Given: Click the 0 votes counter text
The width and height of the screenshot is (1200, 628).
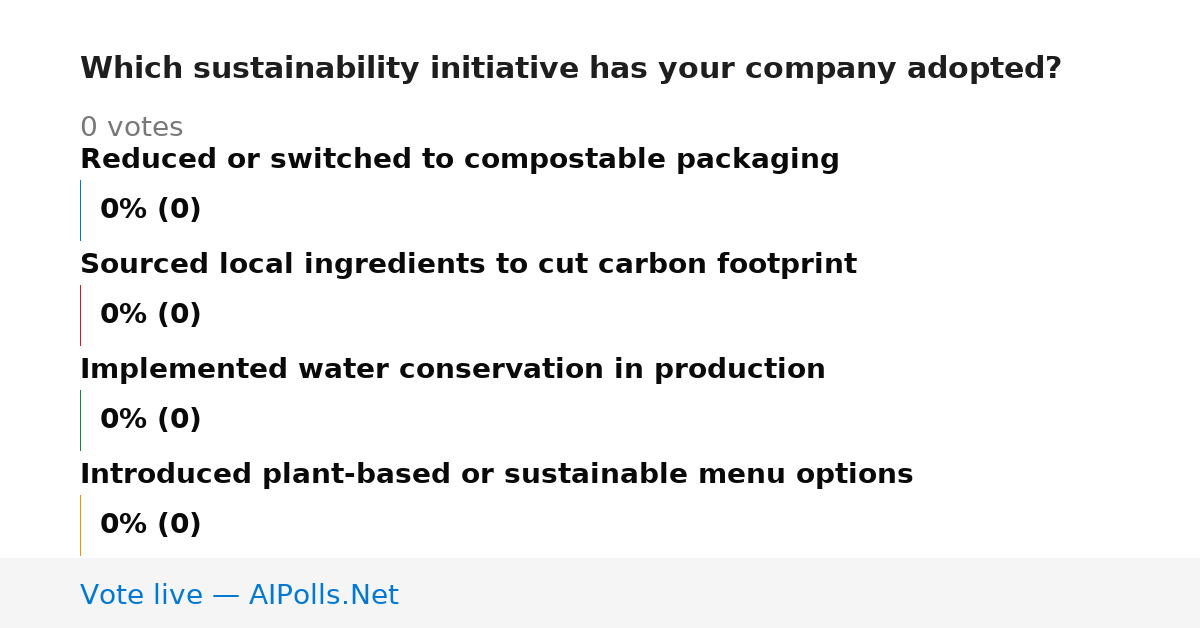Looking at the screenshot, I should 132,128.
